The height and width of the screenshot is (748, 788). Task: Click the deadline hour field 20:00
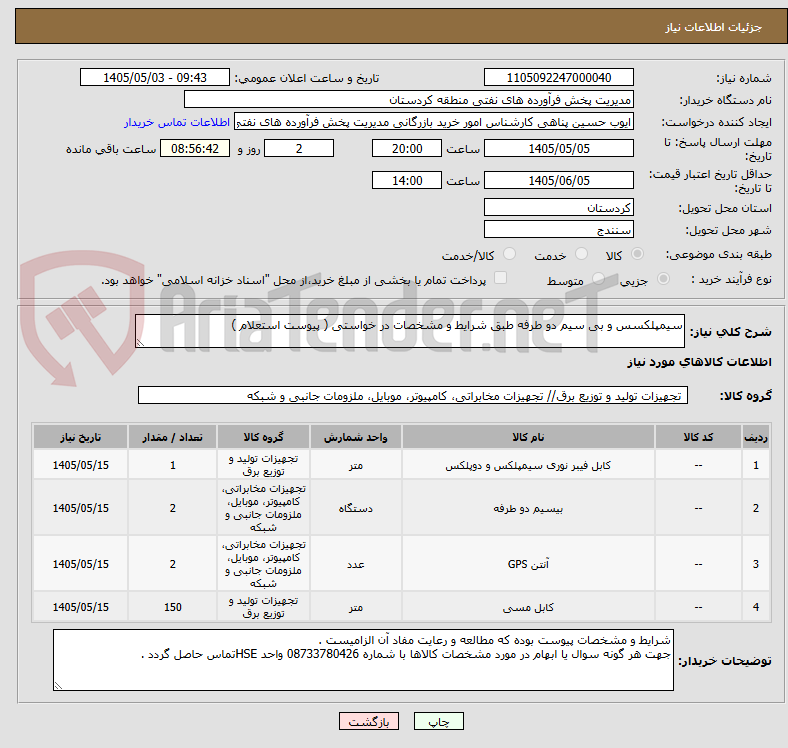(x=407, y=149)
